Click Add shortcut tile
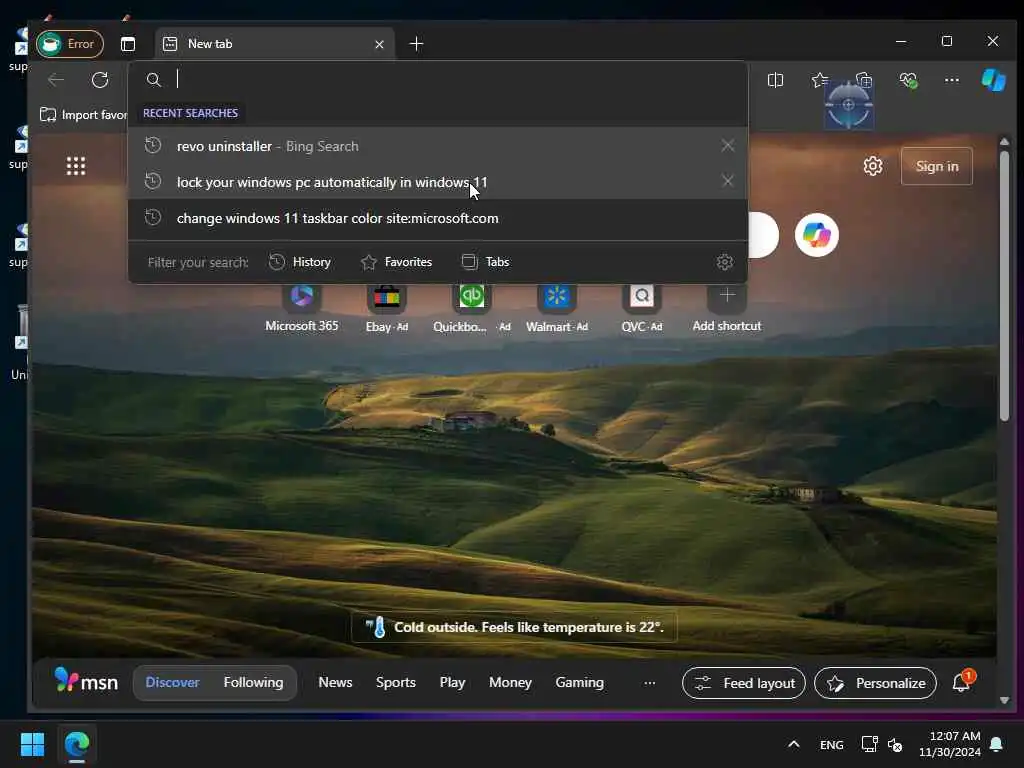The height and width of the screenshot is (768, 1024). click(727, 308)
